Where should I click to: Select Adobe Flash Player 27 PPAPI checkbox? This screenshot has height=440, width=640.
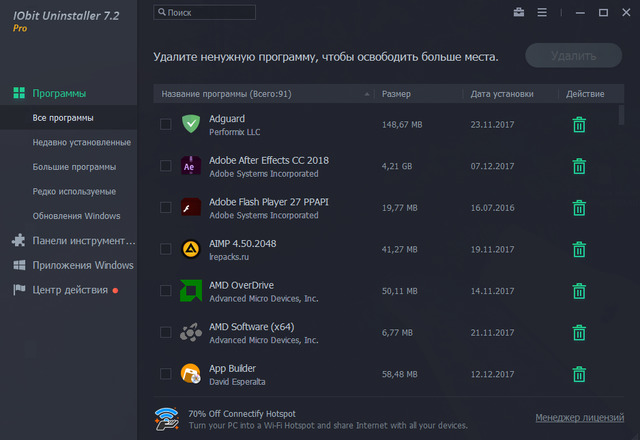pos(166,208)
